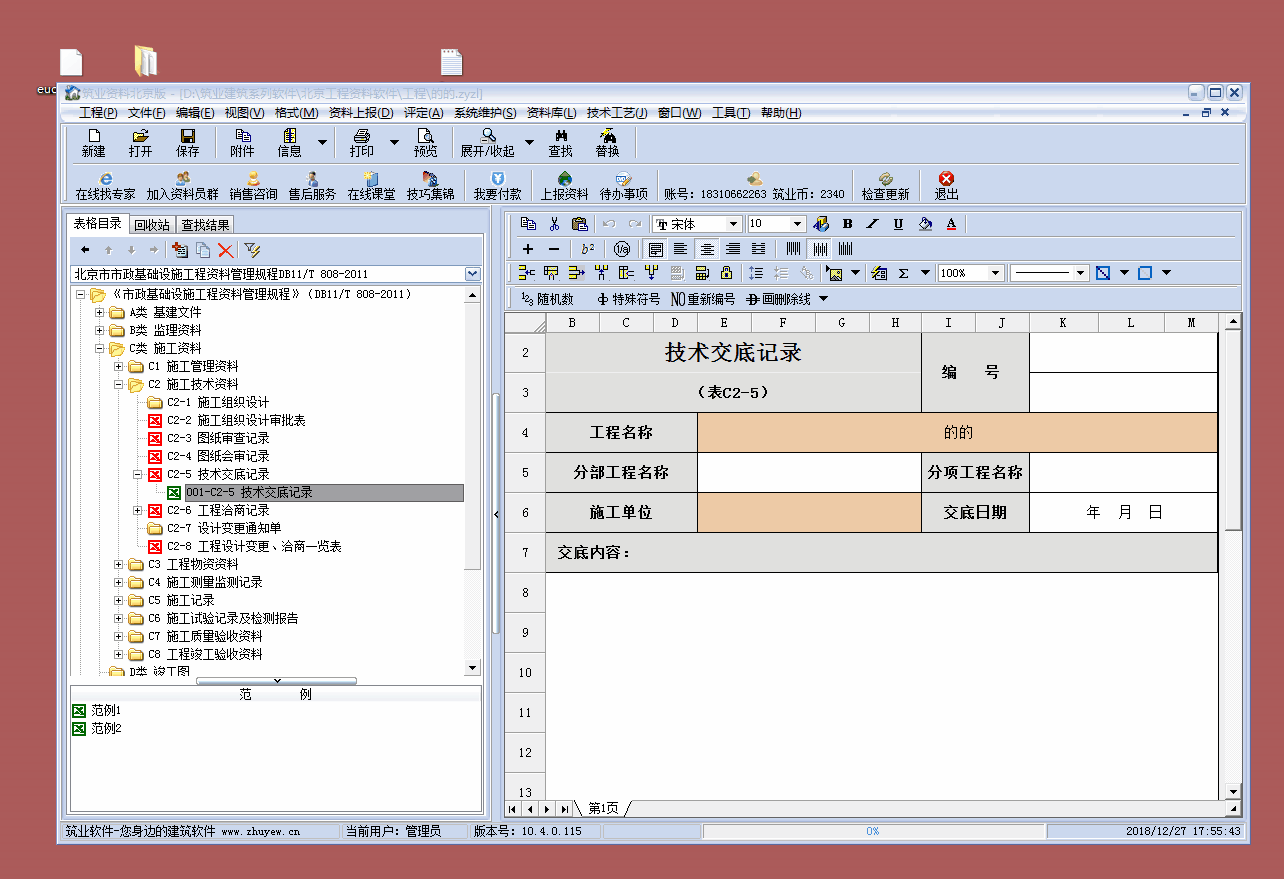
Task: Click the cut scissors icon
Action: pyautogui.click(x=554, y=224)
